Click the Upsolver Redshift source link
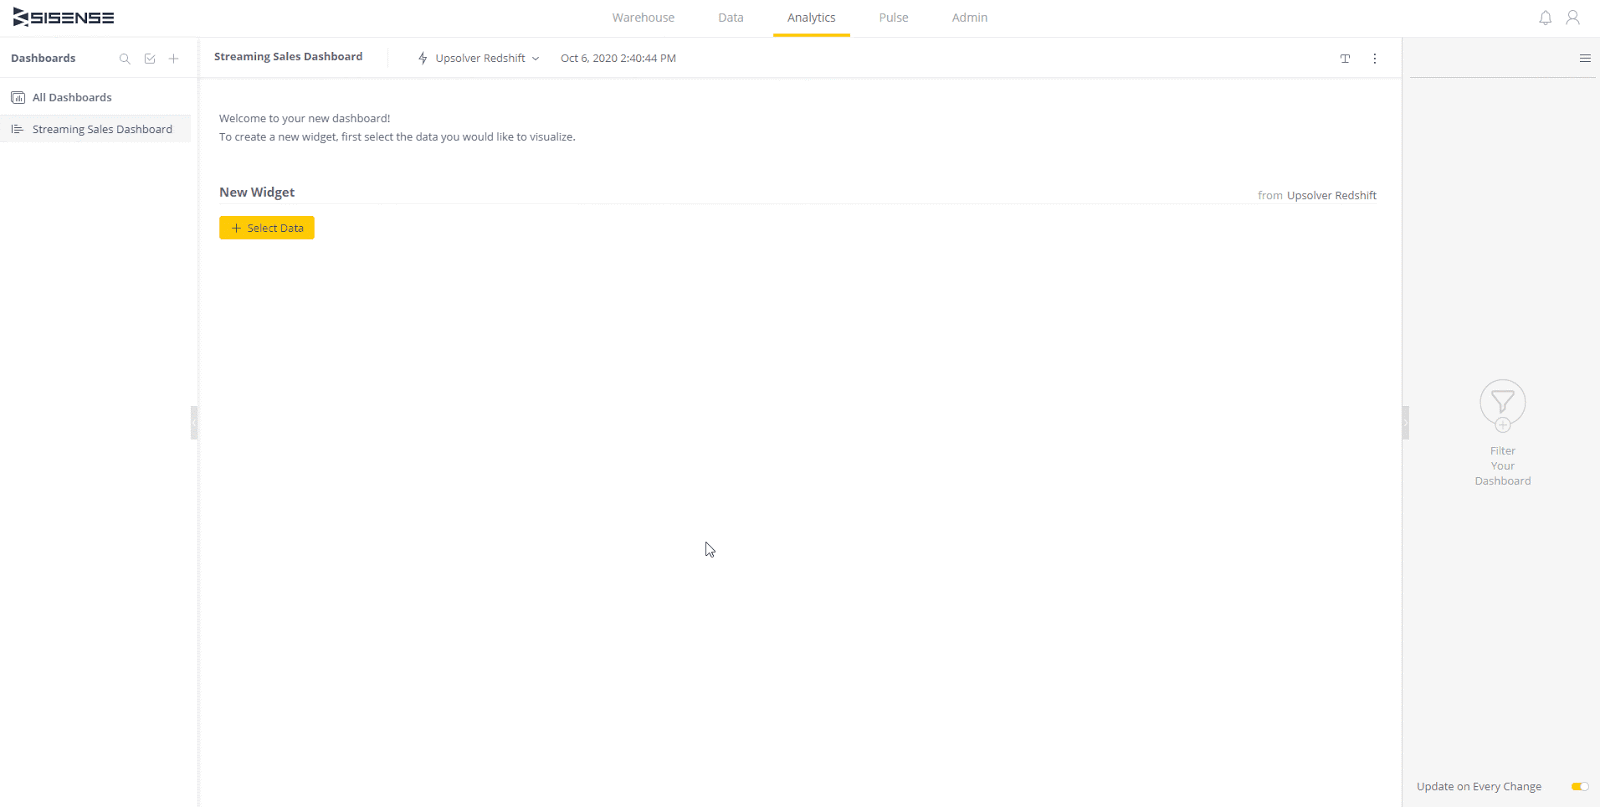Image resolution: width=1600 pixels, height=807 pixels. tap(1331, 195)
